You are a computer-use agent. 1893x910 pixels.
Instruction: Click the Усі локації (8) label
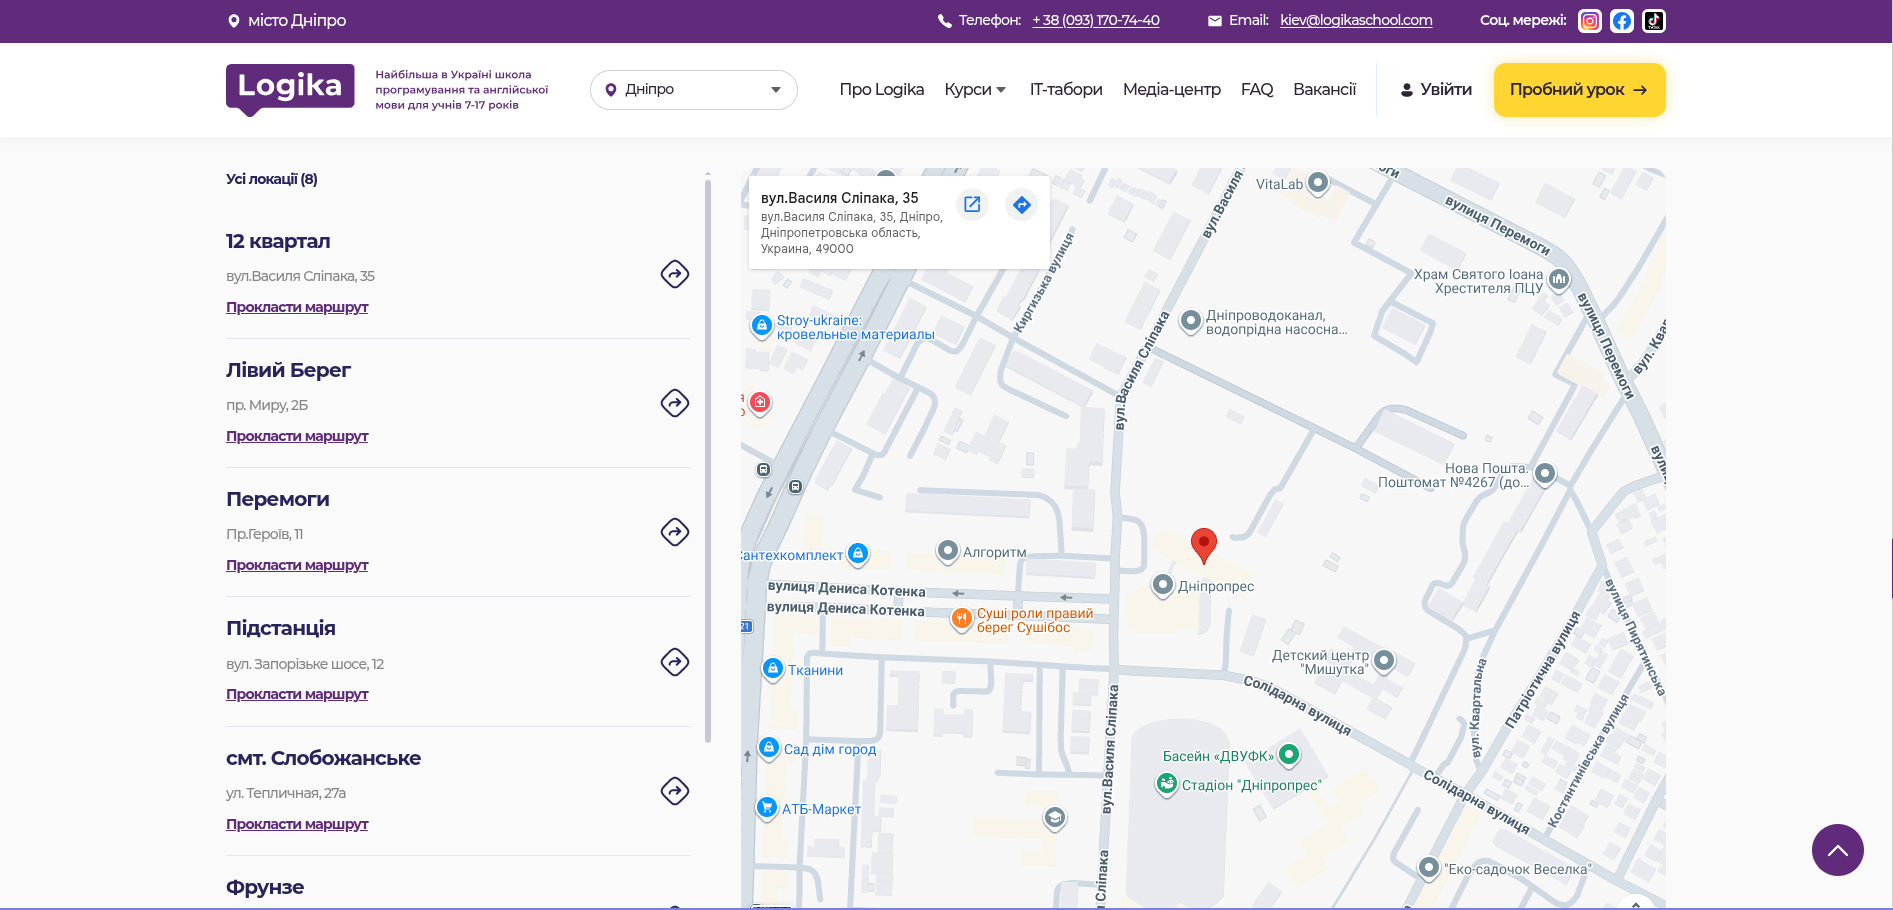click(x=272, y=179)
